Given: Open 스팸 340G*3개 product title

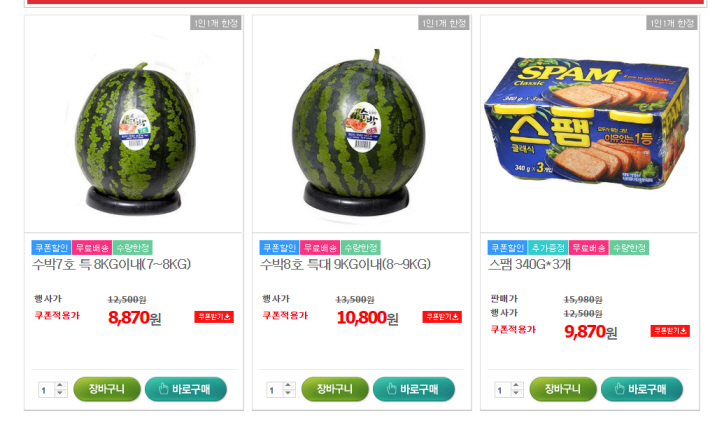Looking at the screenshot, I should 529,264.
